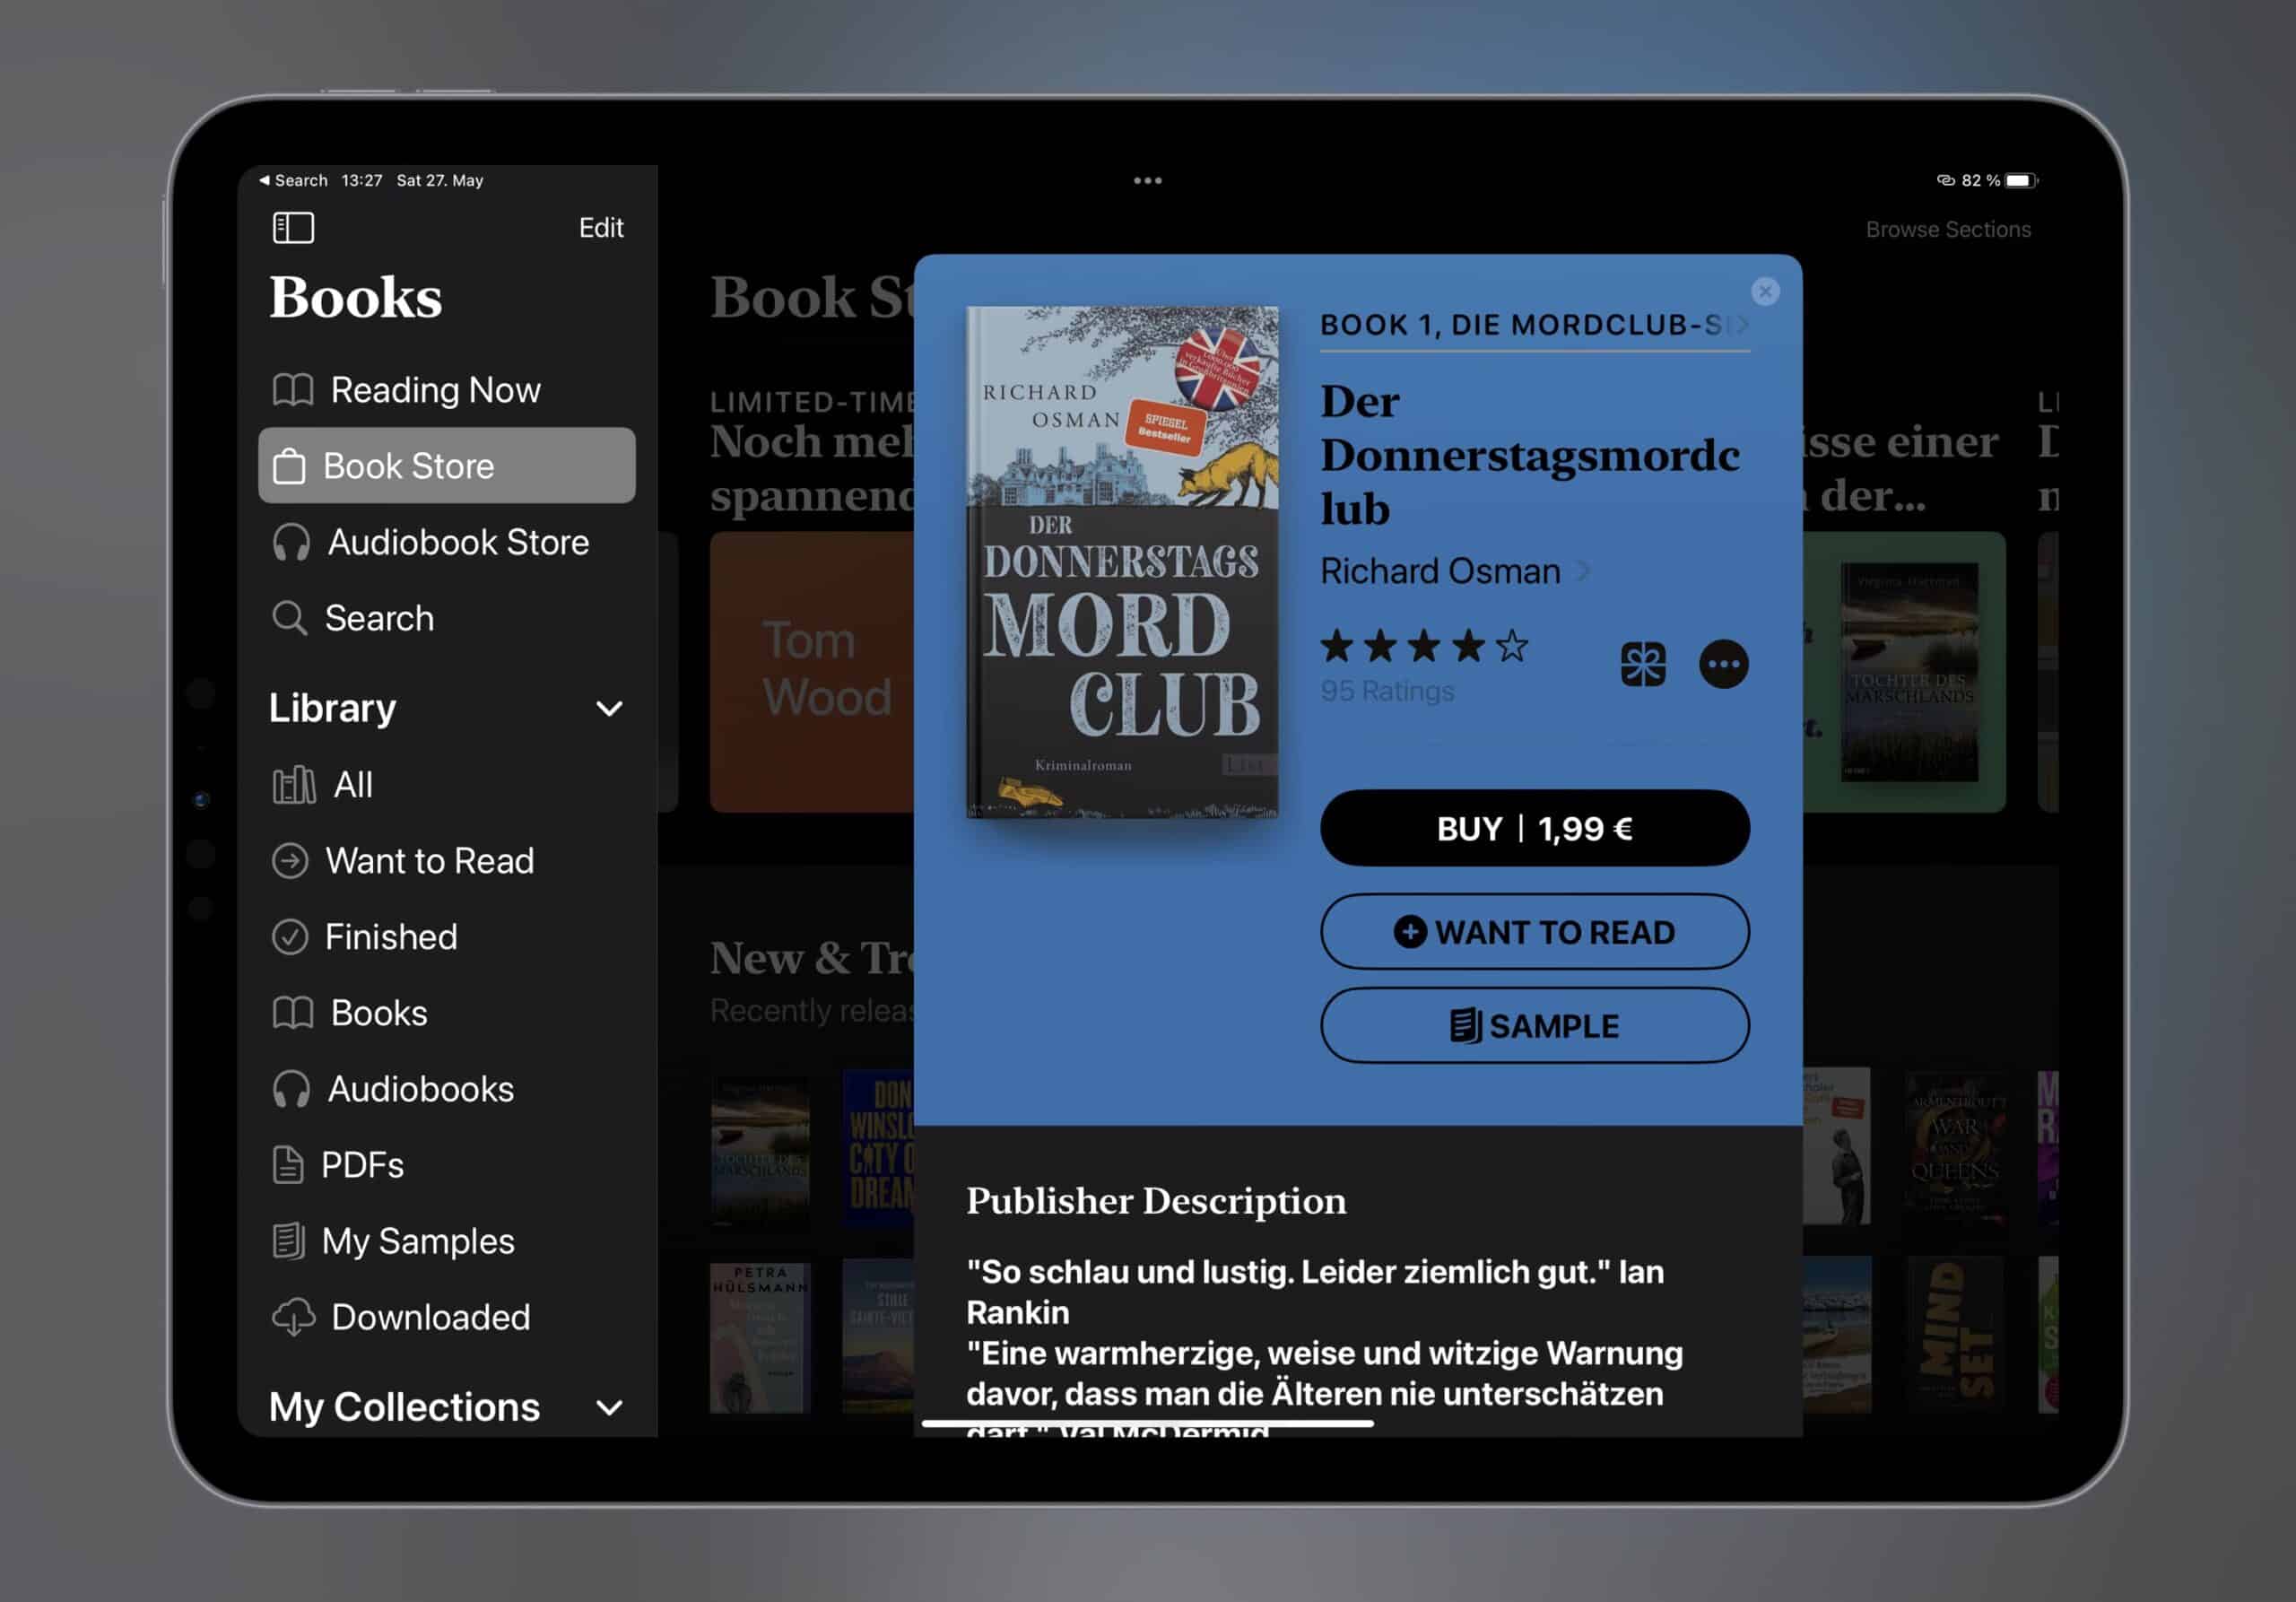Tap the battery indicator in status bar
Image resolution: width=2296 pixels, height=1602 pixels.
[x=2022, y=181]
